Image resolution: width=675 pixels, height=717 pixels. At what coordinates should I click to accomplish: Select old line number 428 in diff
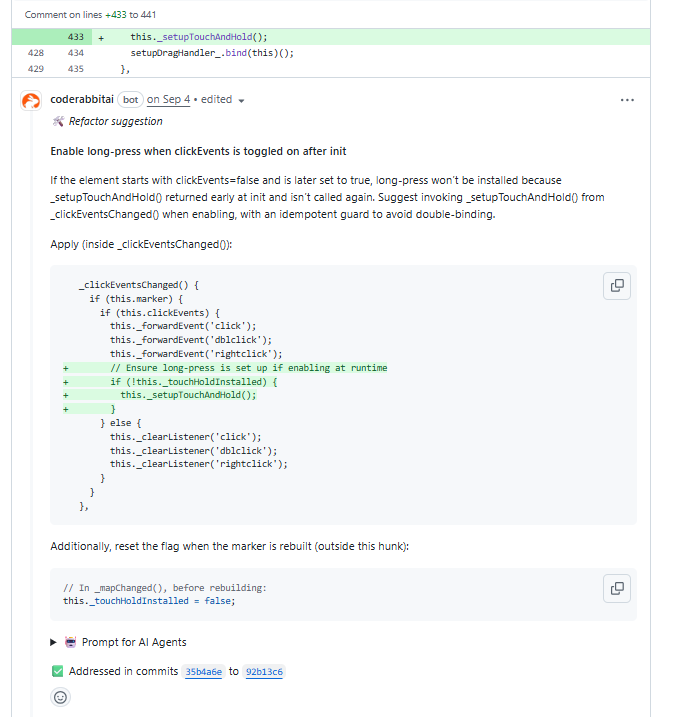click(36, 53)
